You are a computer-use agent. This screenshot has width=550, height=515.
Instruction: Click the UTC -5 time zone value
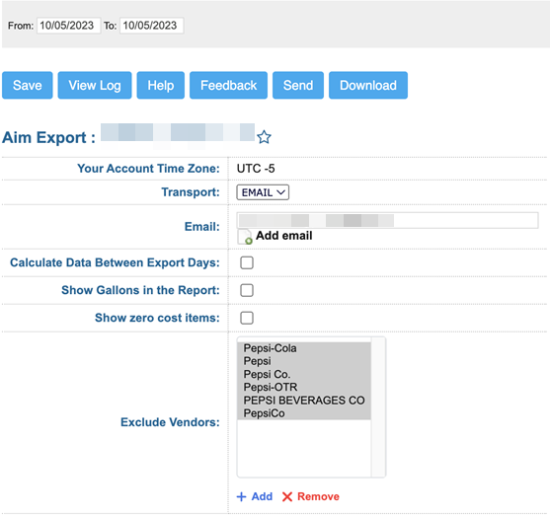pyautogui.click(x=256, y=168)
